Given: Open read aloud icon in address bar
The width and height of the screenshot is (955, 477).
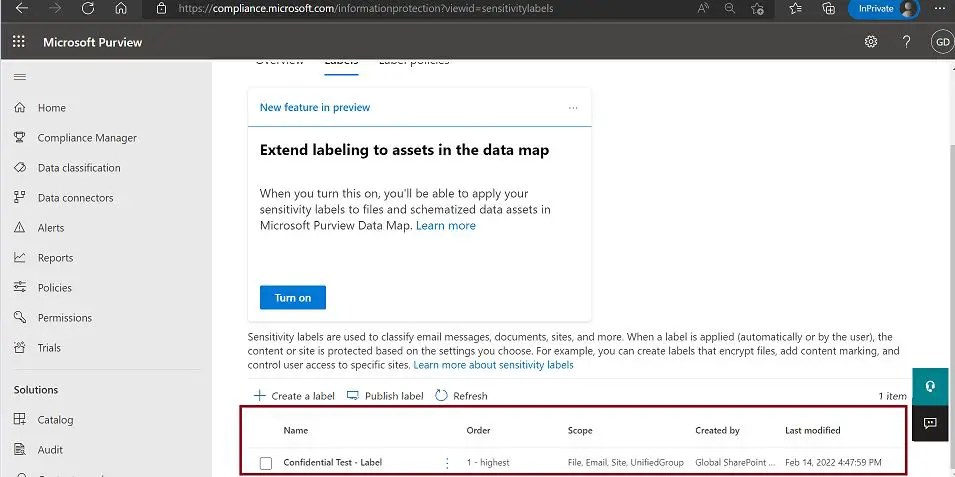Looking at the screenshot, I should [703, 9].
